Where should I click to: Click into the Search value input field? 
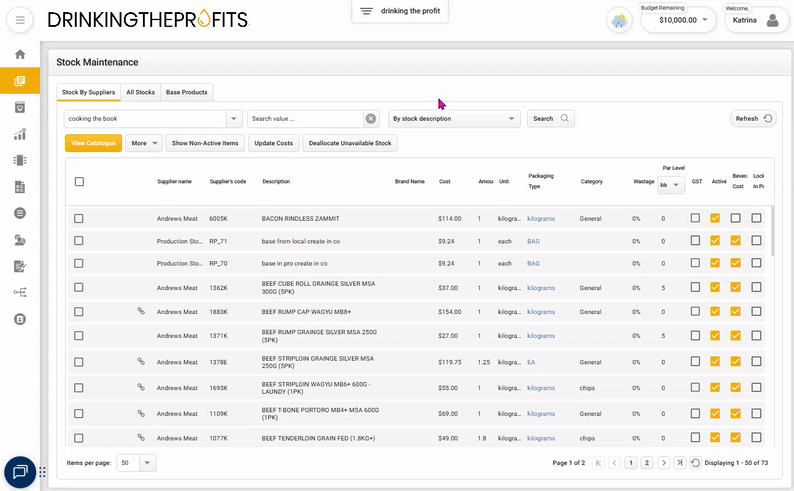click(x=304, y=118)
